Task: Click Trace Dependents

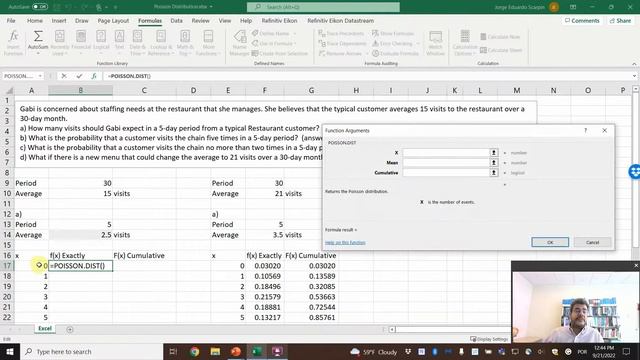Action: click(342, 43)
